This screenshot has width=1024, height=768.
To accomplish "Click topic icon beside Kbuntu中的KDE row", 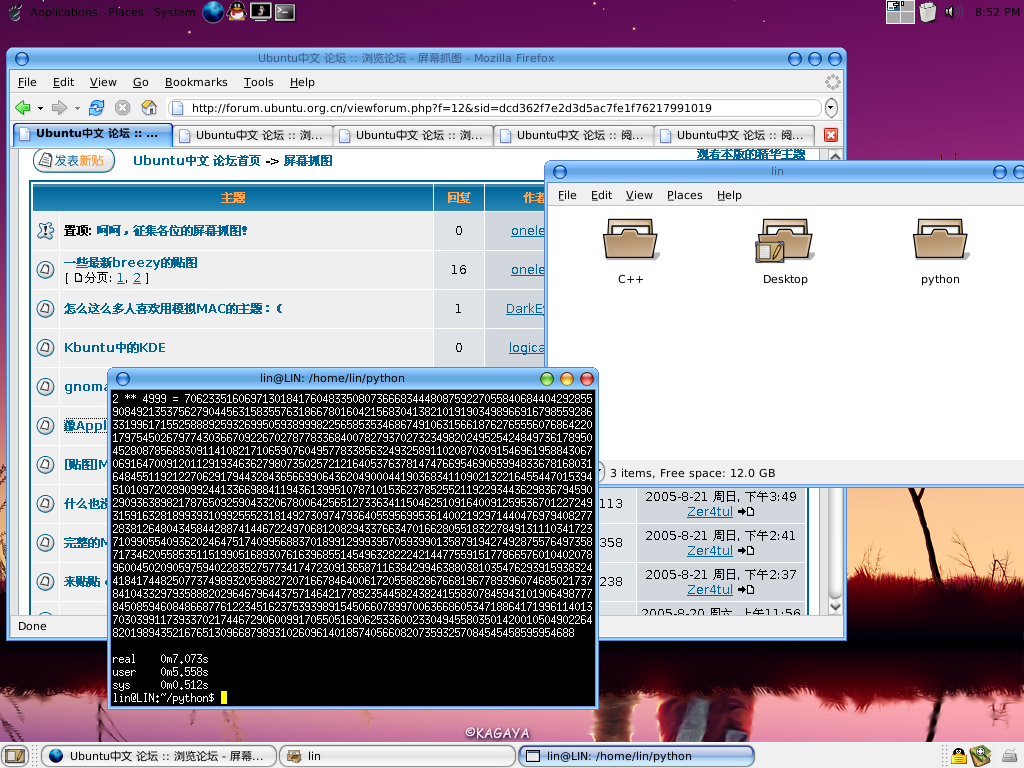I will tap(45, 347).
